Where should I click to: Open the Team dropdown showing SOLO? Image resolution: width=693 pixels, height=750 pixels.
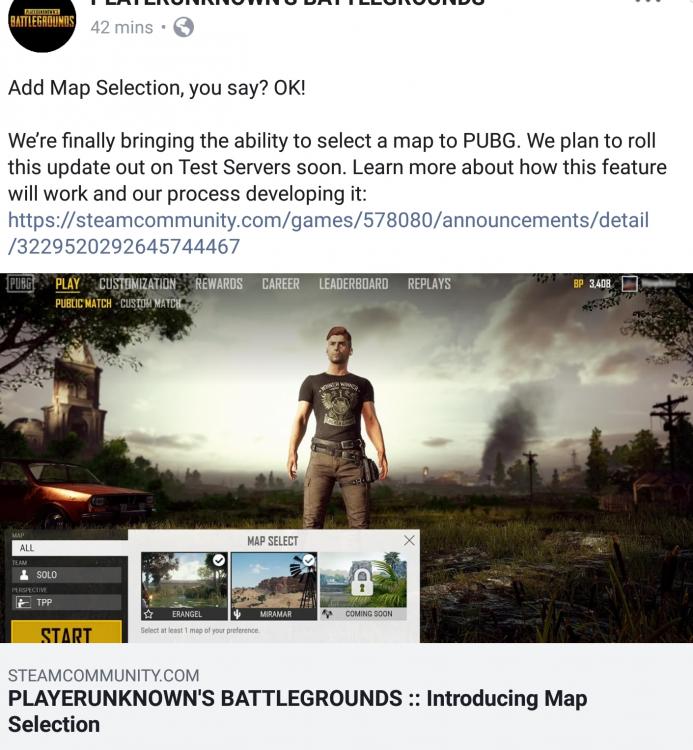click(66, 575)
